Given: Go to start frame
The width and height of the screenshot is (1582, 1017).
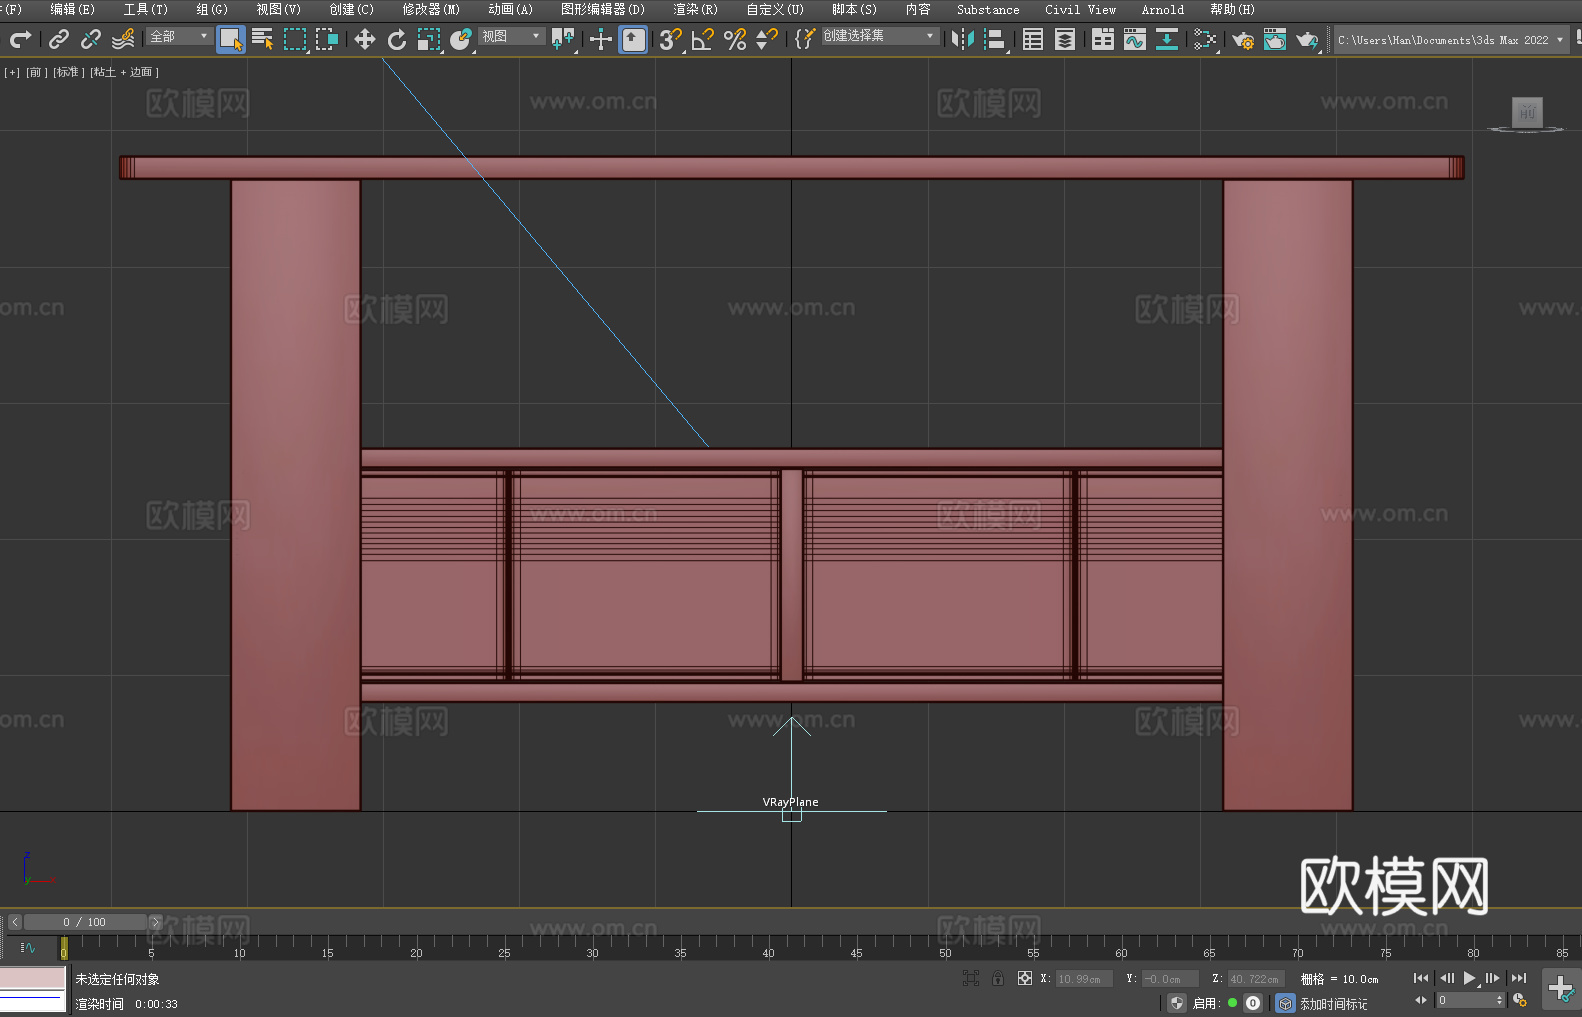Looking at the screenshot, I should click(x=1420, y=978).
